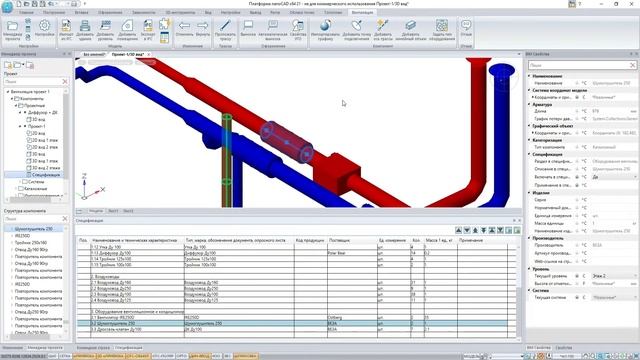Clear the BIM Свойства search field
640x360 pixels.
click(632, 65)
